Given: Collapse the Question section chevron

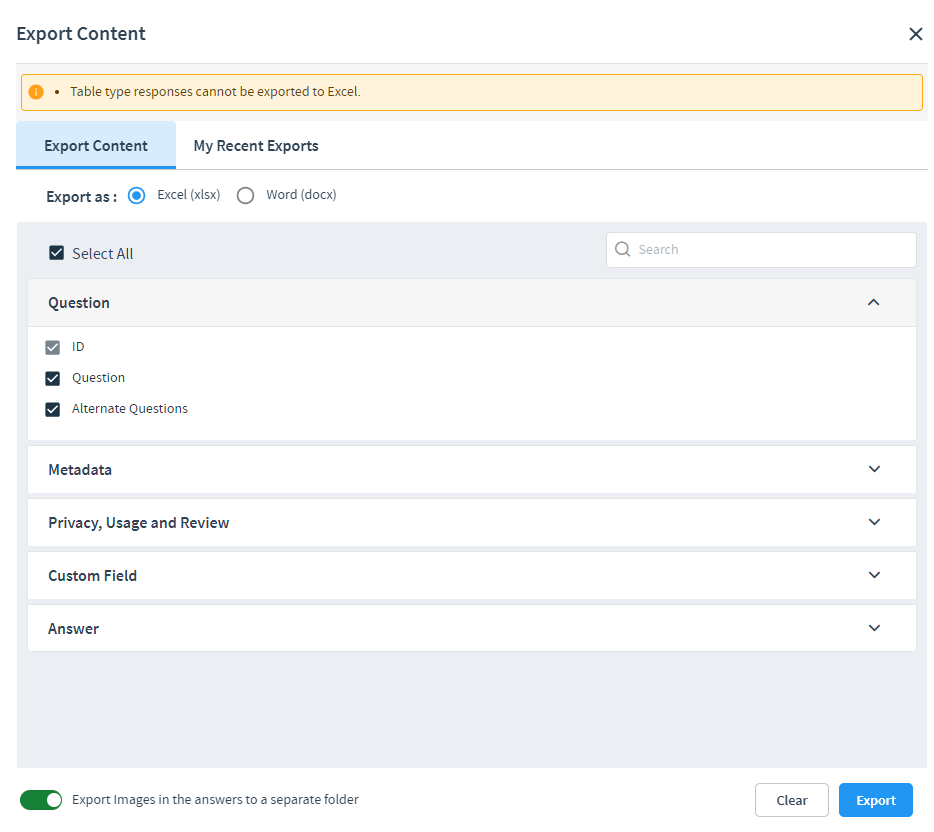Looking at the screenshot, I should click(873, 303).
